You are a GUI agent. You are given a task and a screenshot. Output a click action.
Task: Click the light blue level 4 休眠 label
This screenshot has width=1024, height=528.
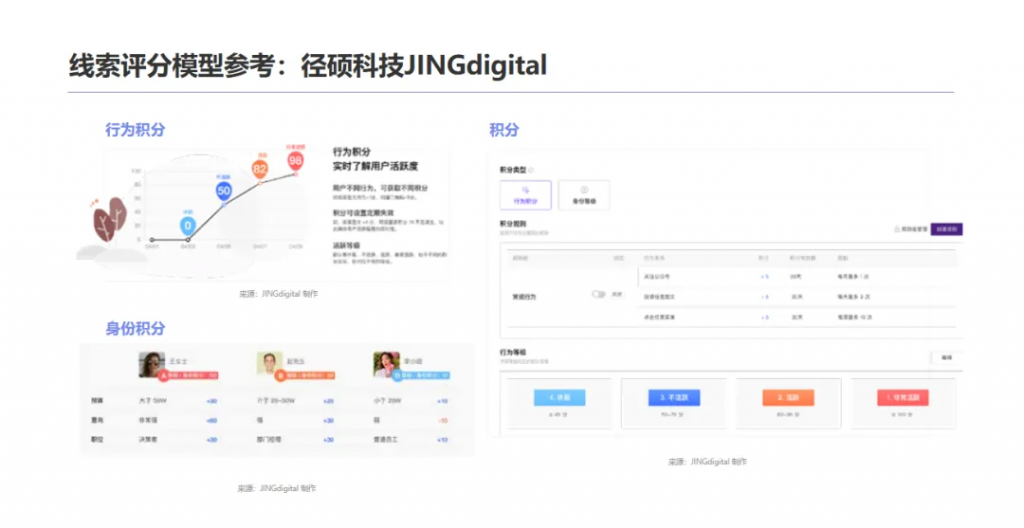(x=559, y=397)
